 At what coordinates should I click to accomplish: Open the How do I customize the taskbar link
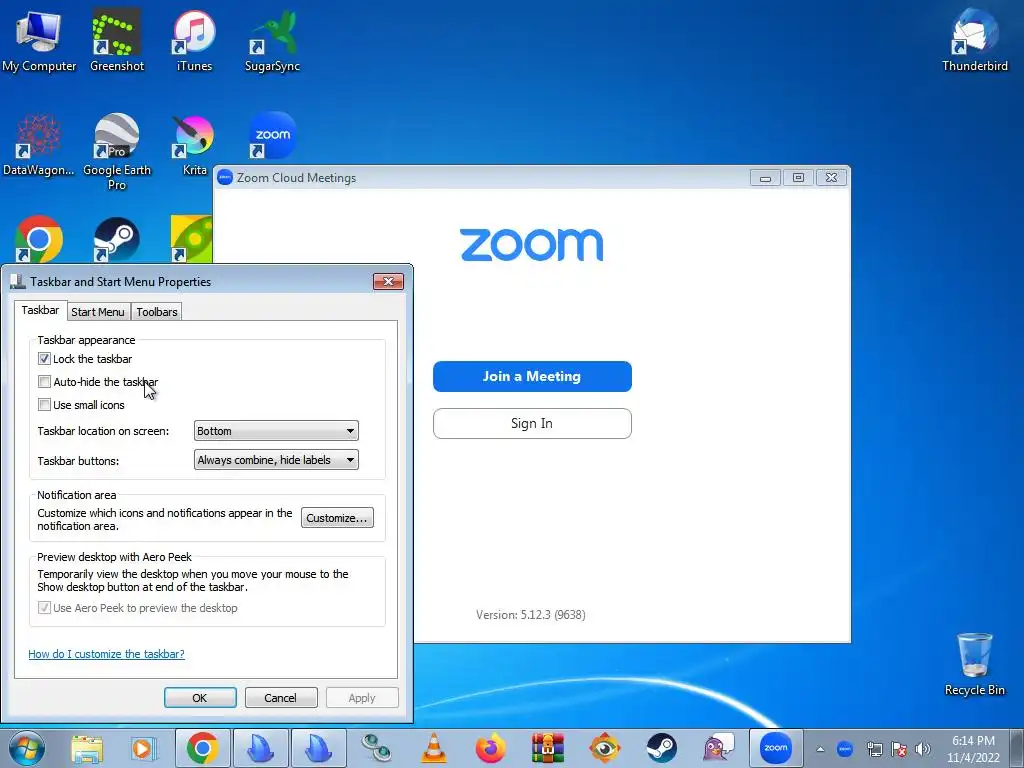click(106, 654)
